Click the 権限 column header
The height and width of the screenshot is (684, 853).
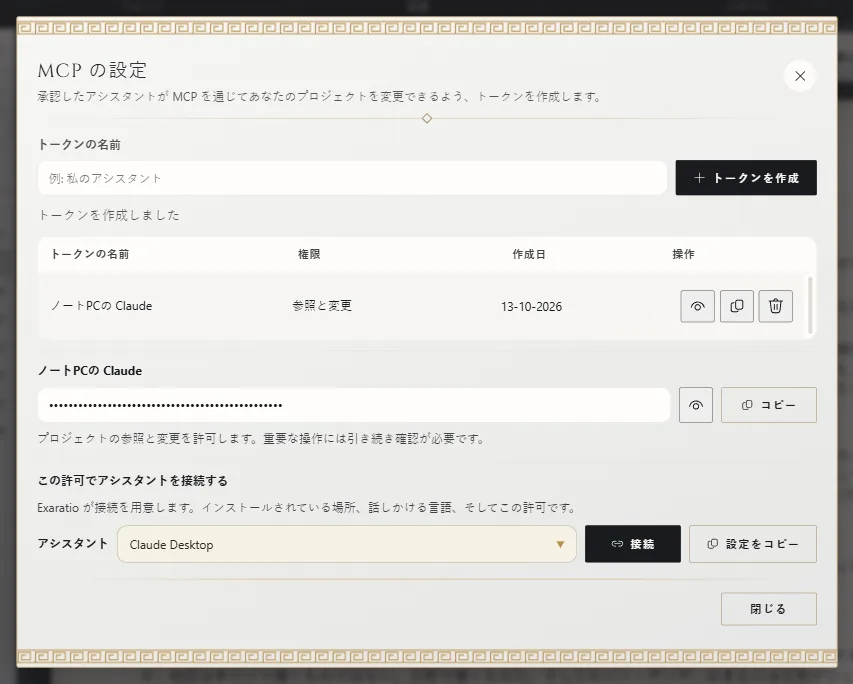(x=309, y=254)
